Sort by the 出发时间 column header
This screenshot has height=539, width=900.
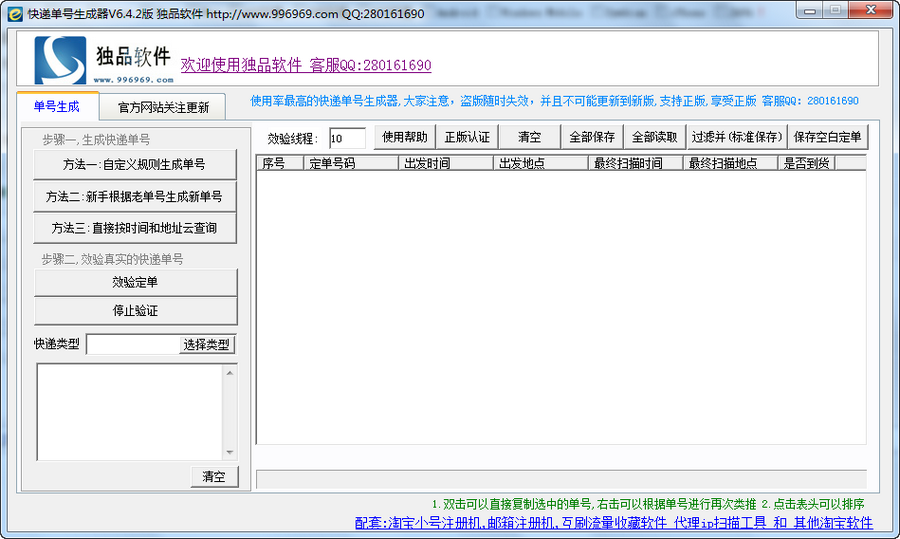pos(445,163)
